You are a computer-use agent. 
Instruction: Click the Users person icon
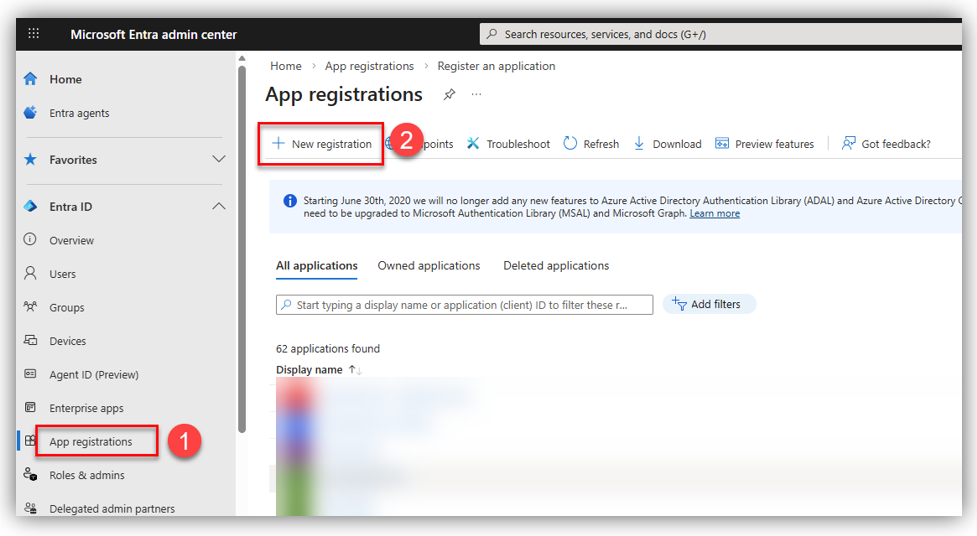[30, 273]
